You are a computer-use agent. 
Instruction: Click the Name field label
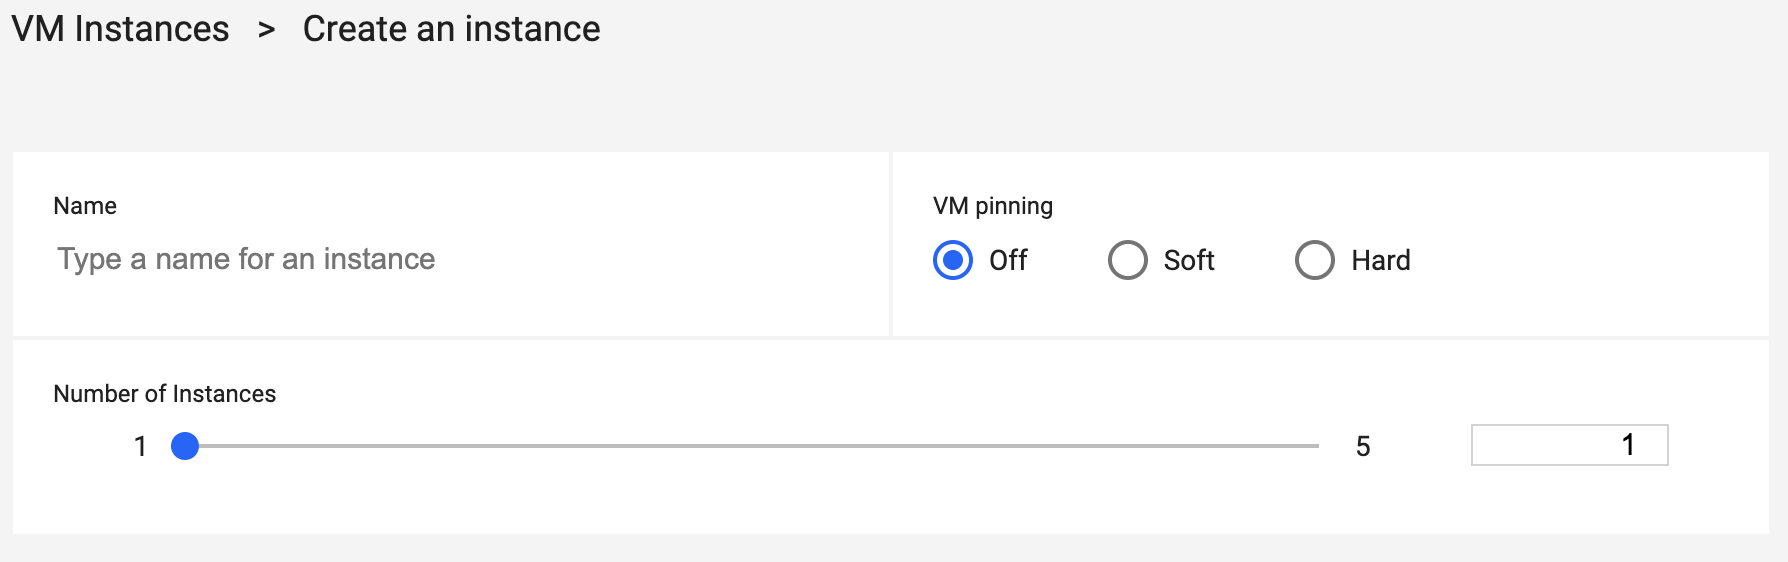(x=85, y=206)
